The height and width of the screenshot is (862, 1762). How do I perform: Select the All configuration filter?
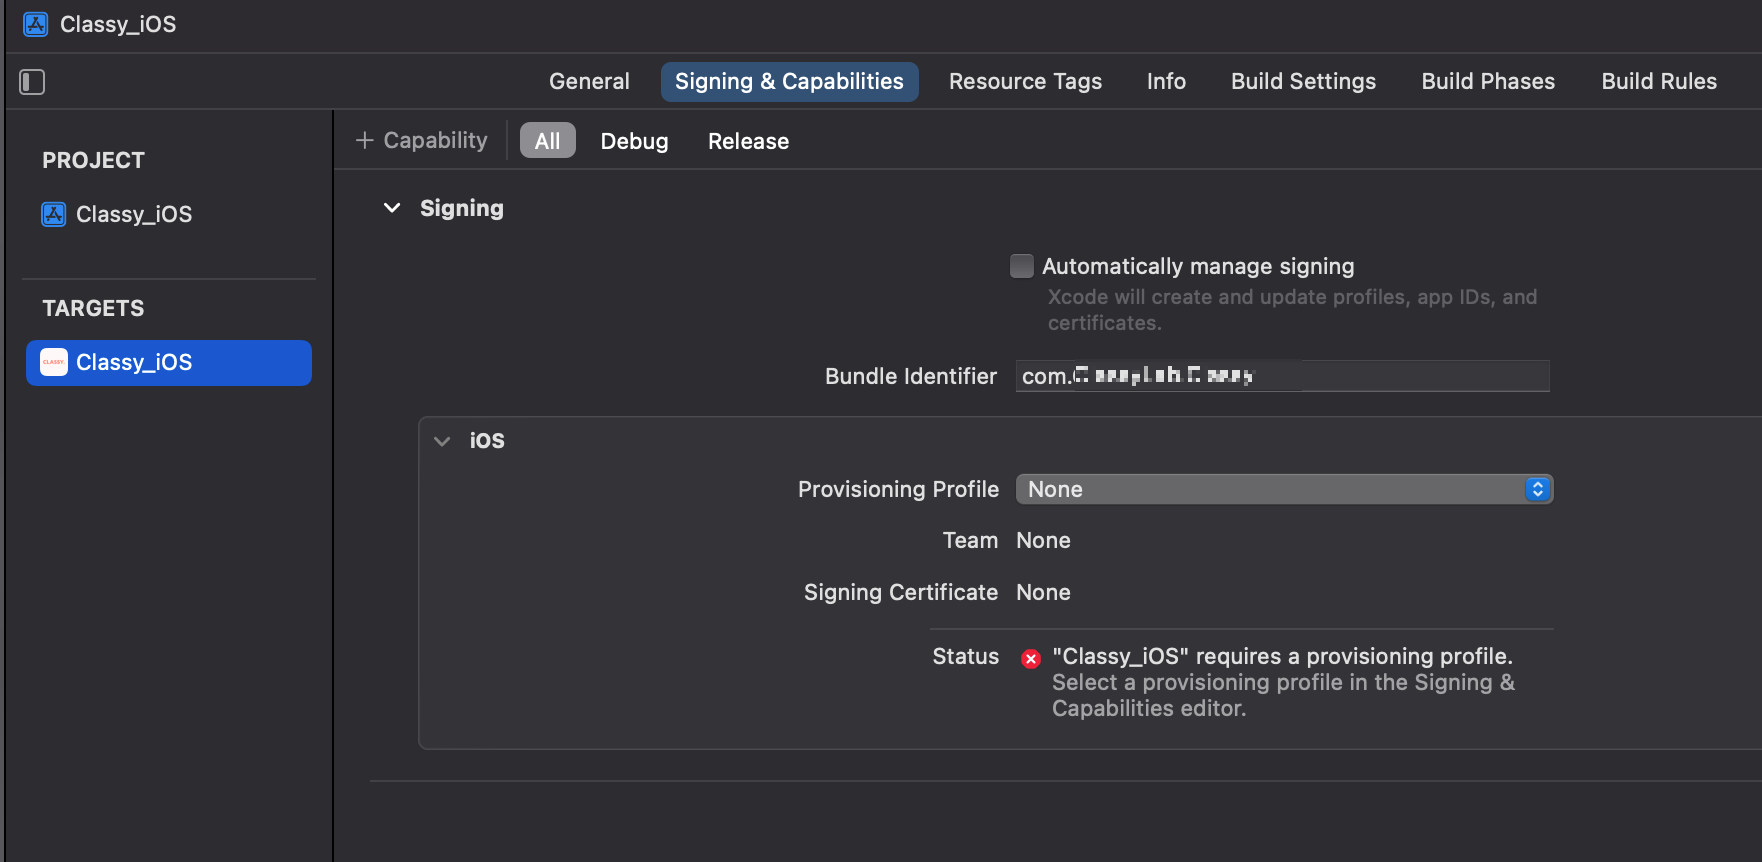(547, 141)
